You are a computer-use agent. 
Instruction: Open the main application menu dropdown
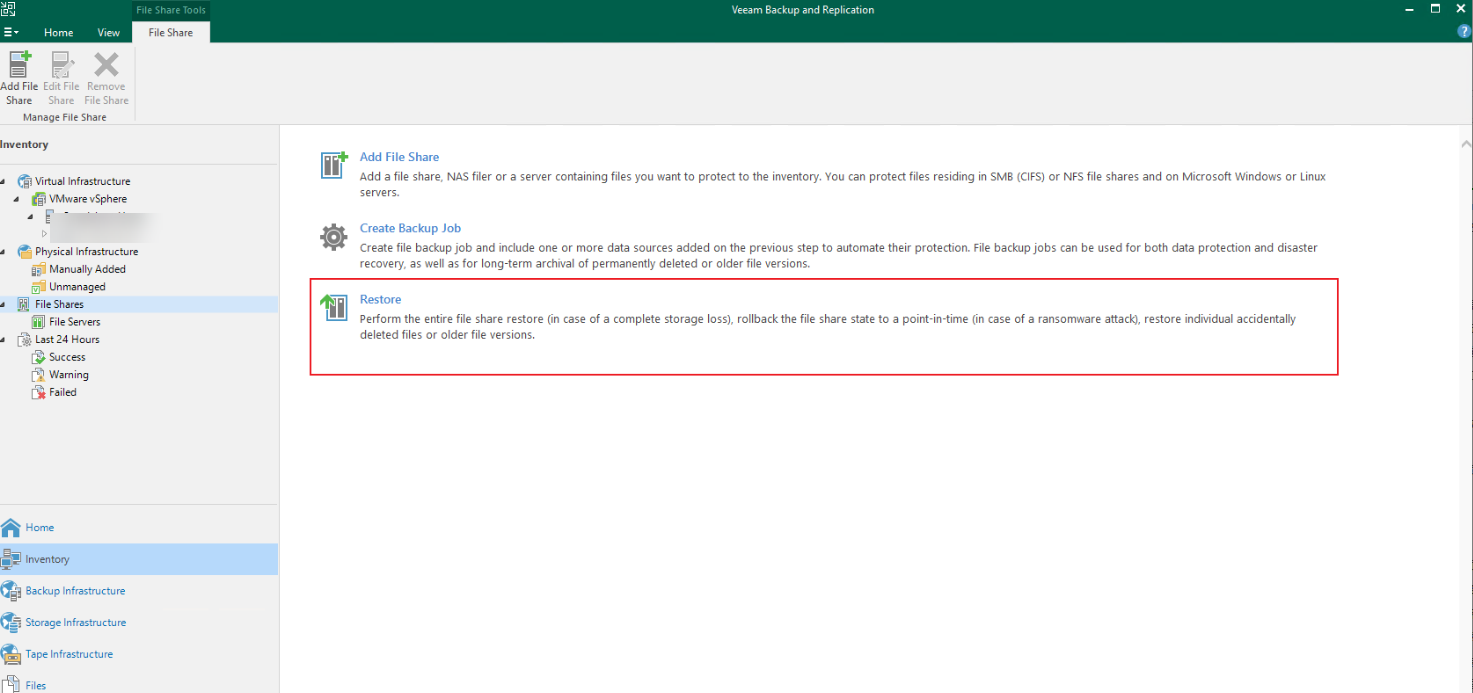(x=11, y=33)
